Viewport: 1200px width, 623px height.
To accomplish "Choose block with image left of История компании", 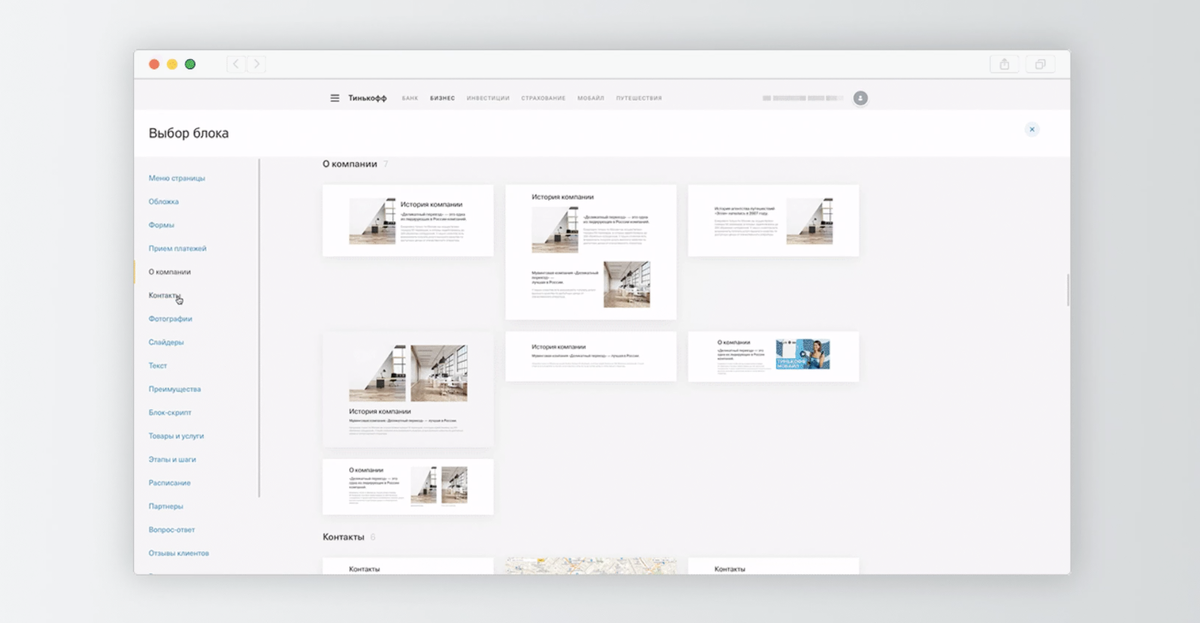I will click(408, 220).
